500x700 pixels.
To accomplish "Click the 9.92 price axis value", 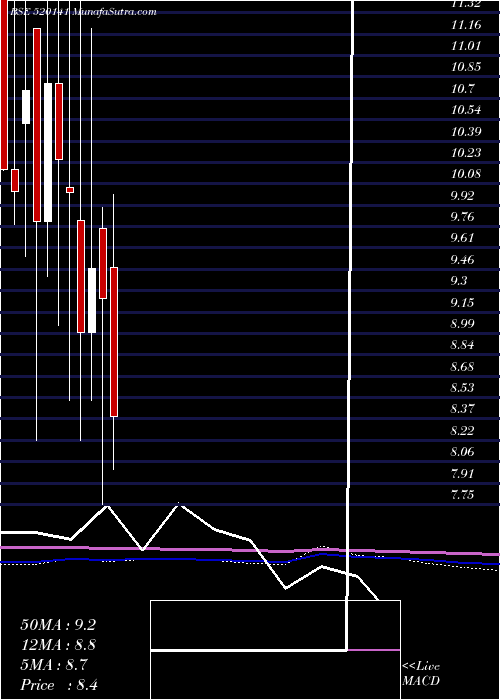I will click(462, 196).
